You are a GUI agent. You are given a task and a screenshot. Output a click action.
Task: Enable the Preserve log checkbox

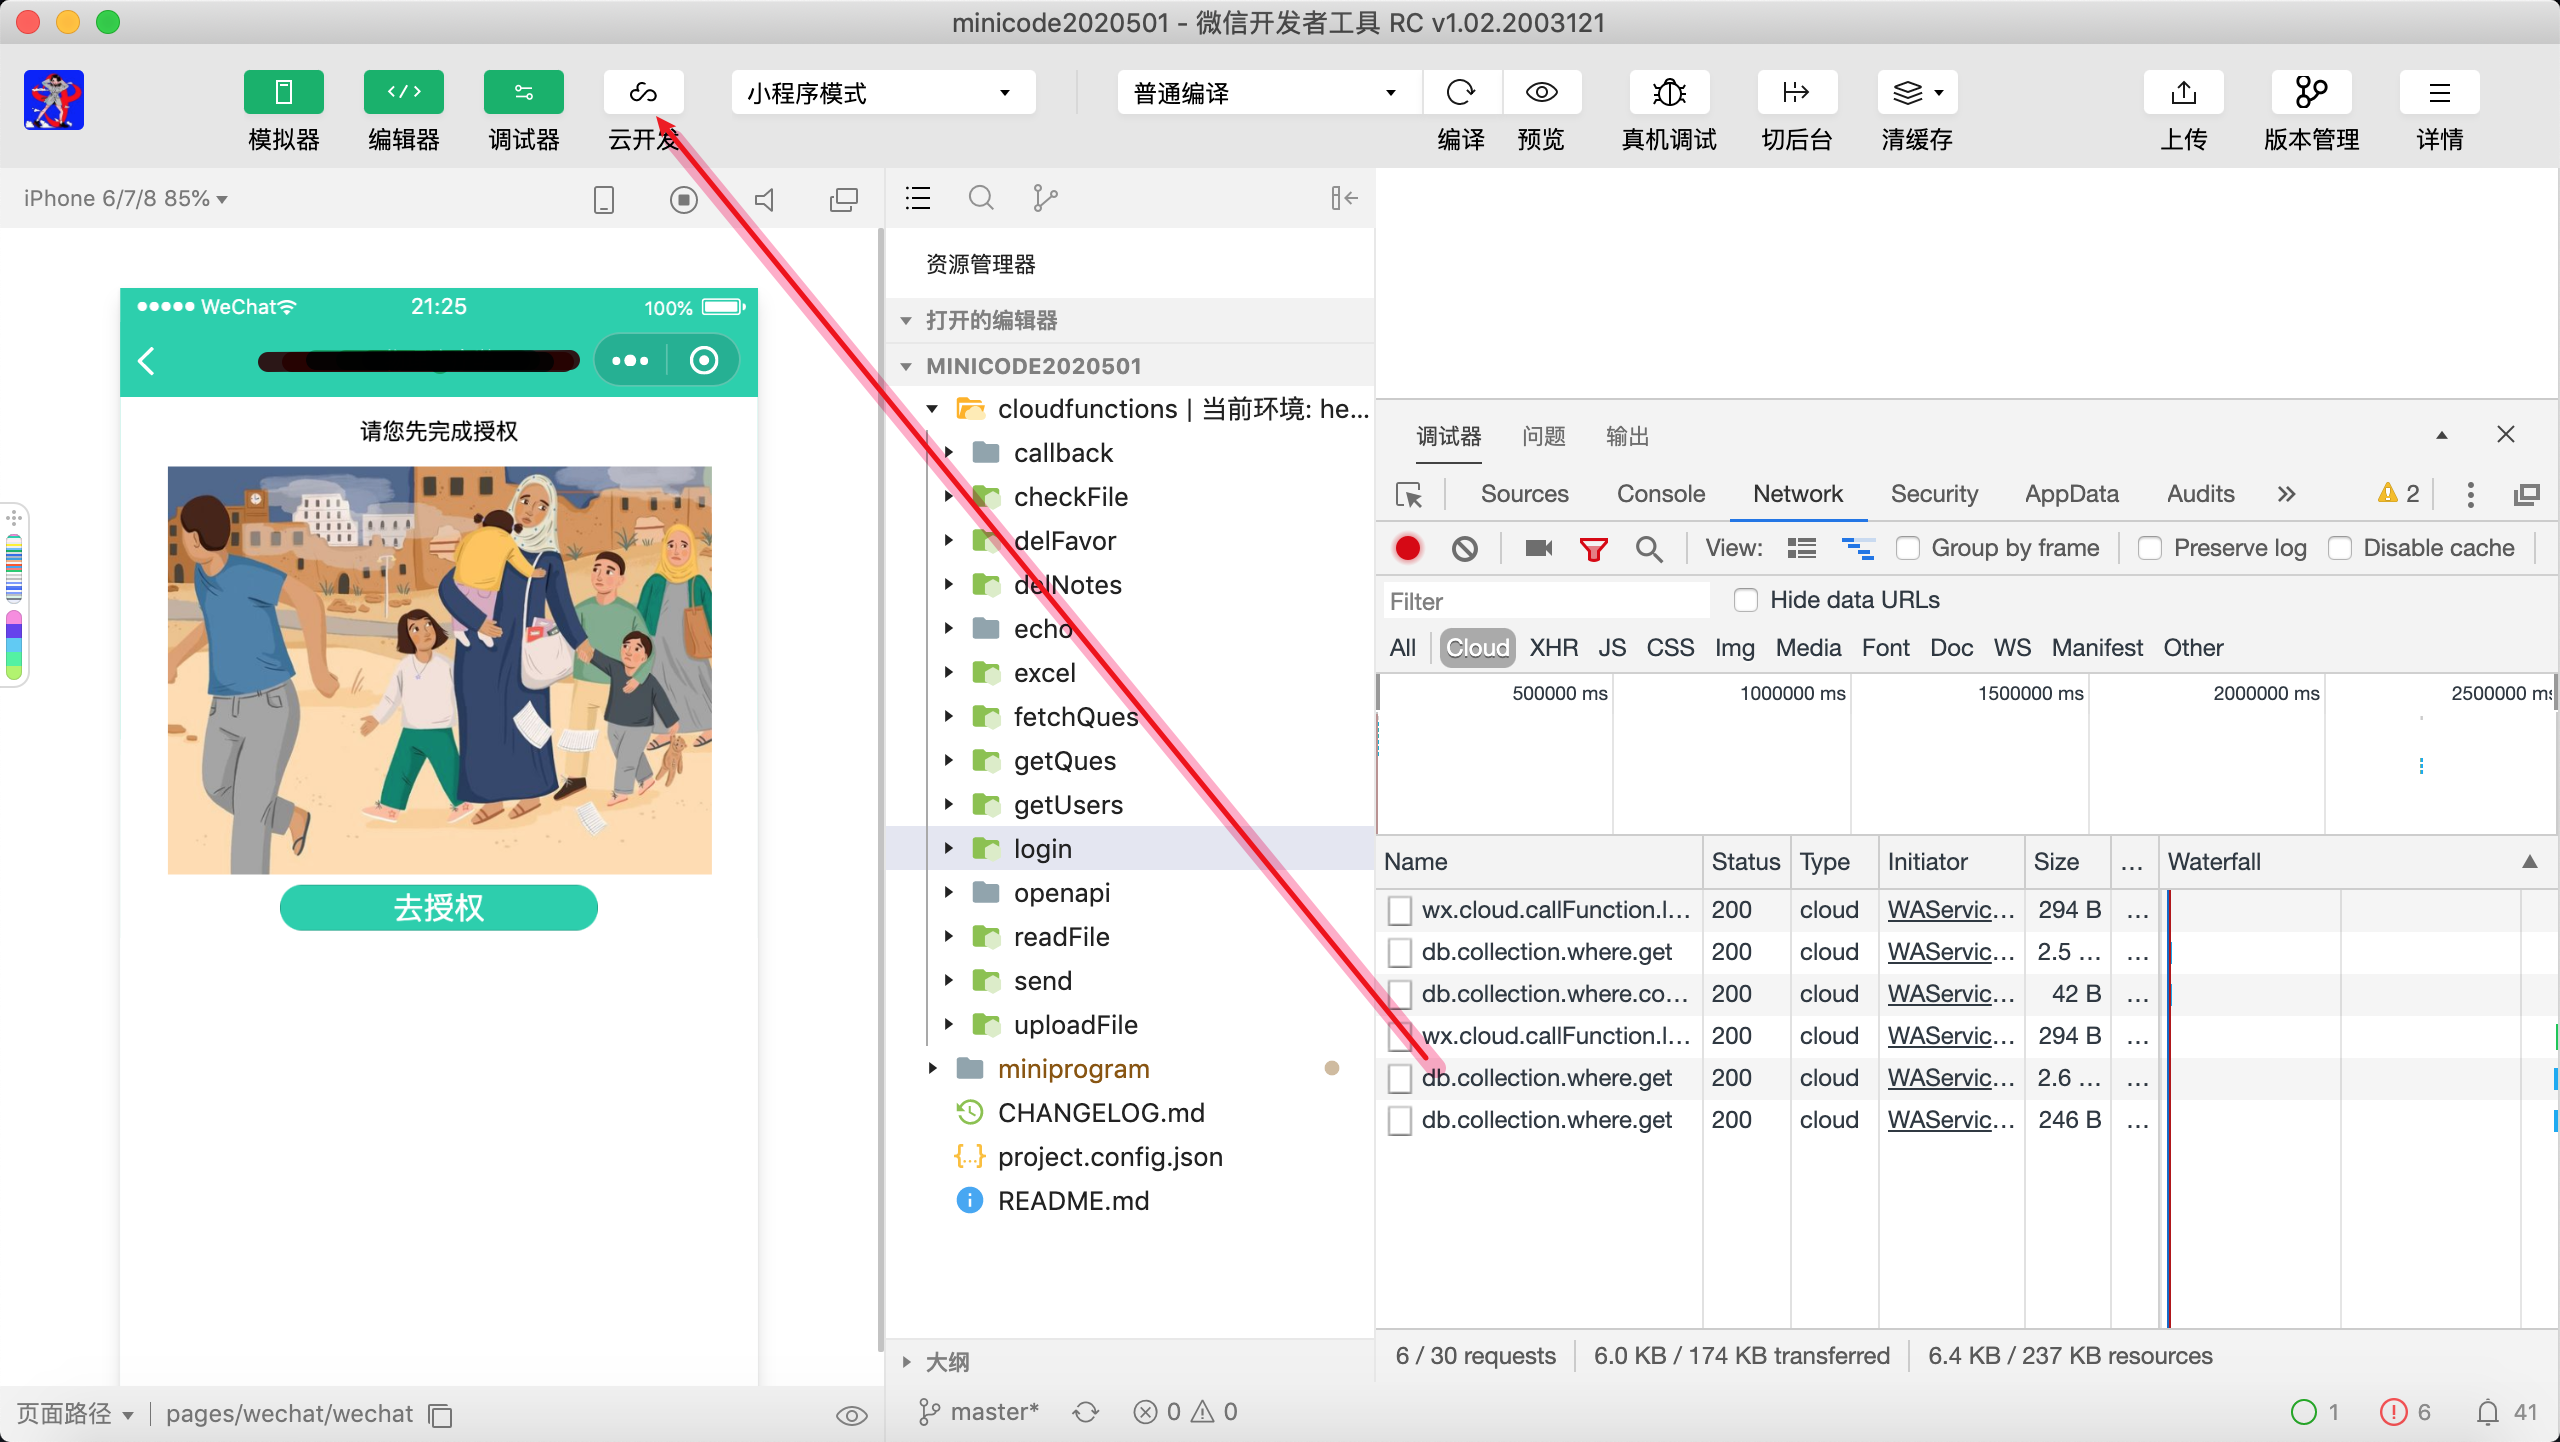click(2150, 548)
